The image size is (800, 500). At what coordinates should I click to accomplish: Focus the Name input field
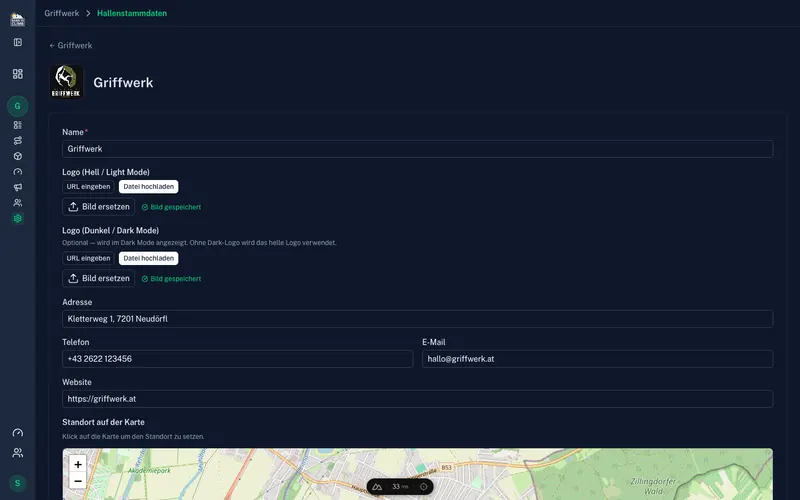[417, 149]
